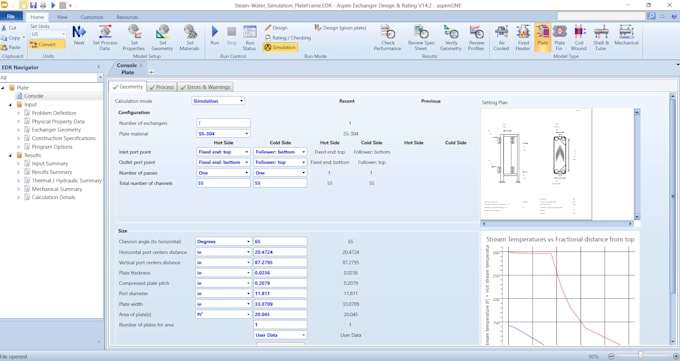Open the Set Units US dropdown
Screen dimensions: 680x361
tap(48, 34)
